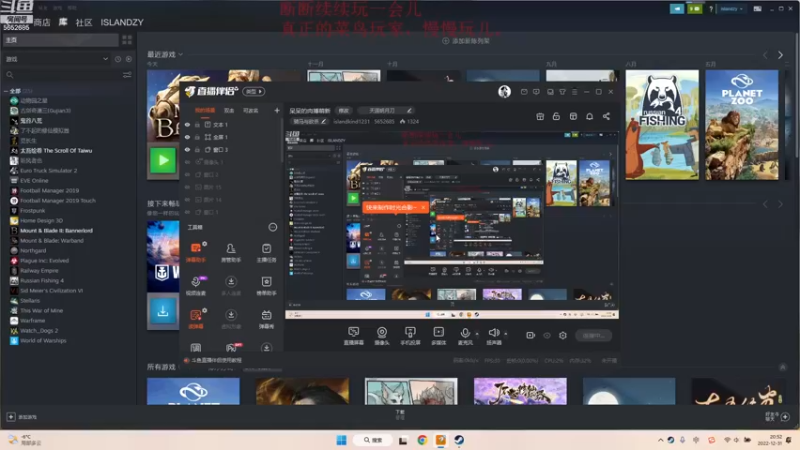Viewport: 800px width, 450px height.
Task: Click the 麦克风 microphone icon
Action: 465,335
